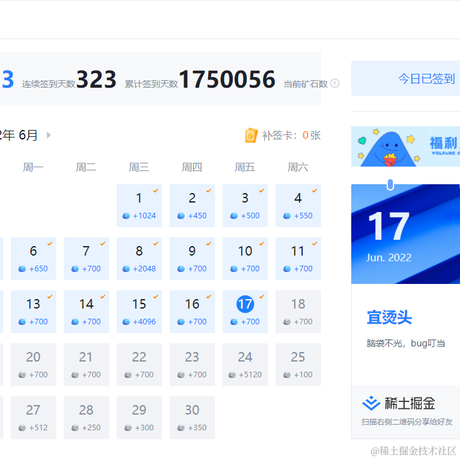Image resolution: width=460 pixels, height=460 pixels.
Task: Click the 宜烫头 fortune heading
Action: [389, 317]
